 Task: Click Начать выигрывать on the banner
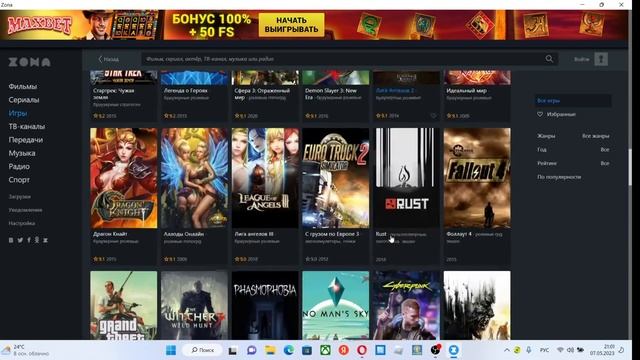(291, 25)
